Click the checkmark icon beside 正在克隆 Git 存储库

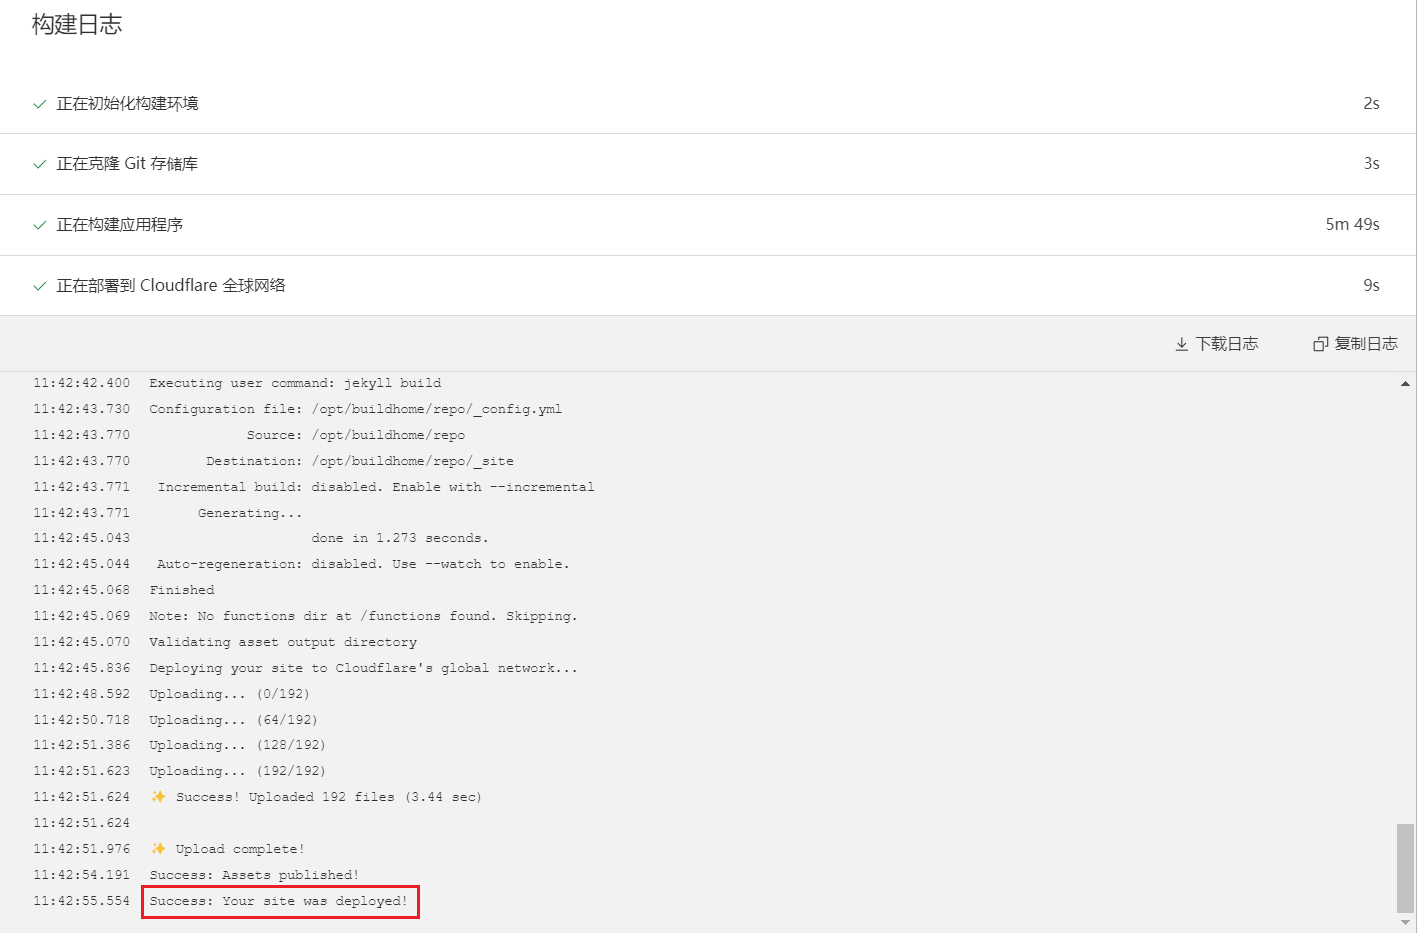click(40, 164)
